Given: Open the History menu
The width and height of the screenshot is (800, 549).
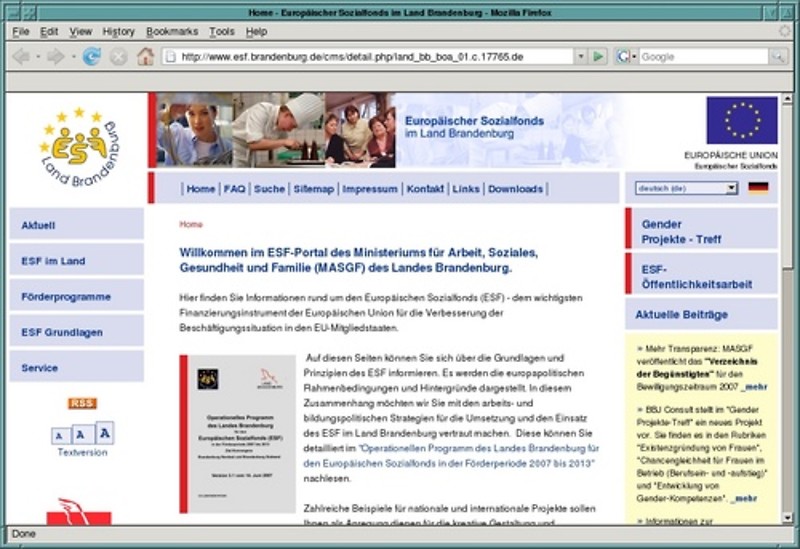Looking at the screenshot, I should 118,32.
